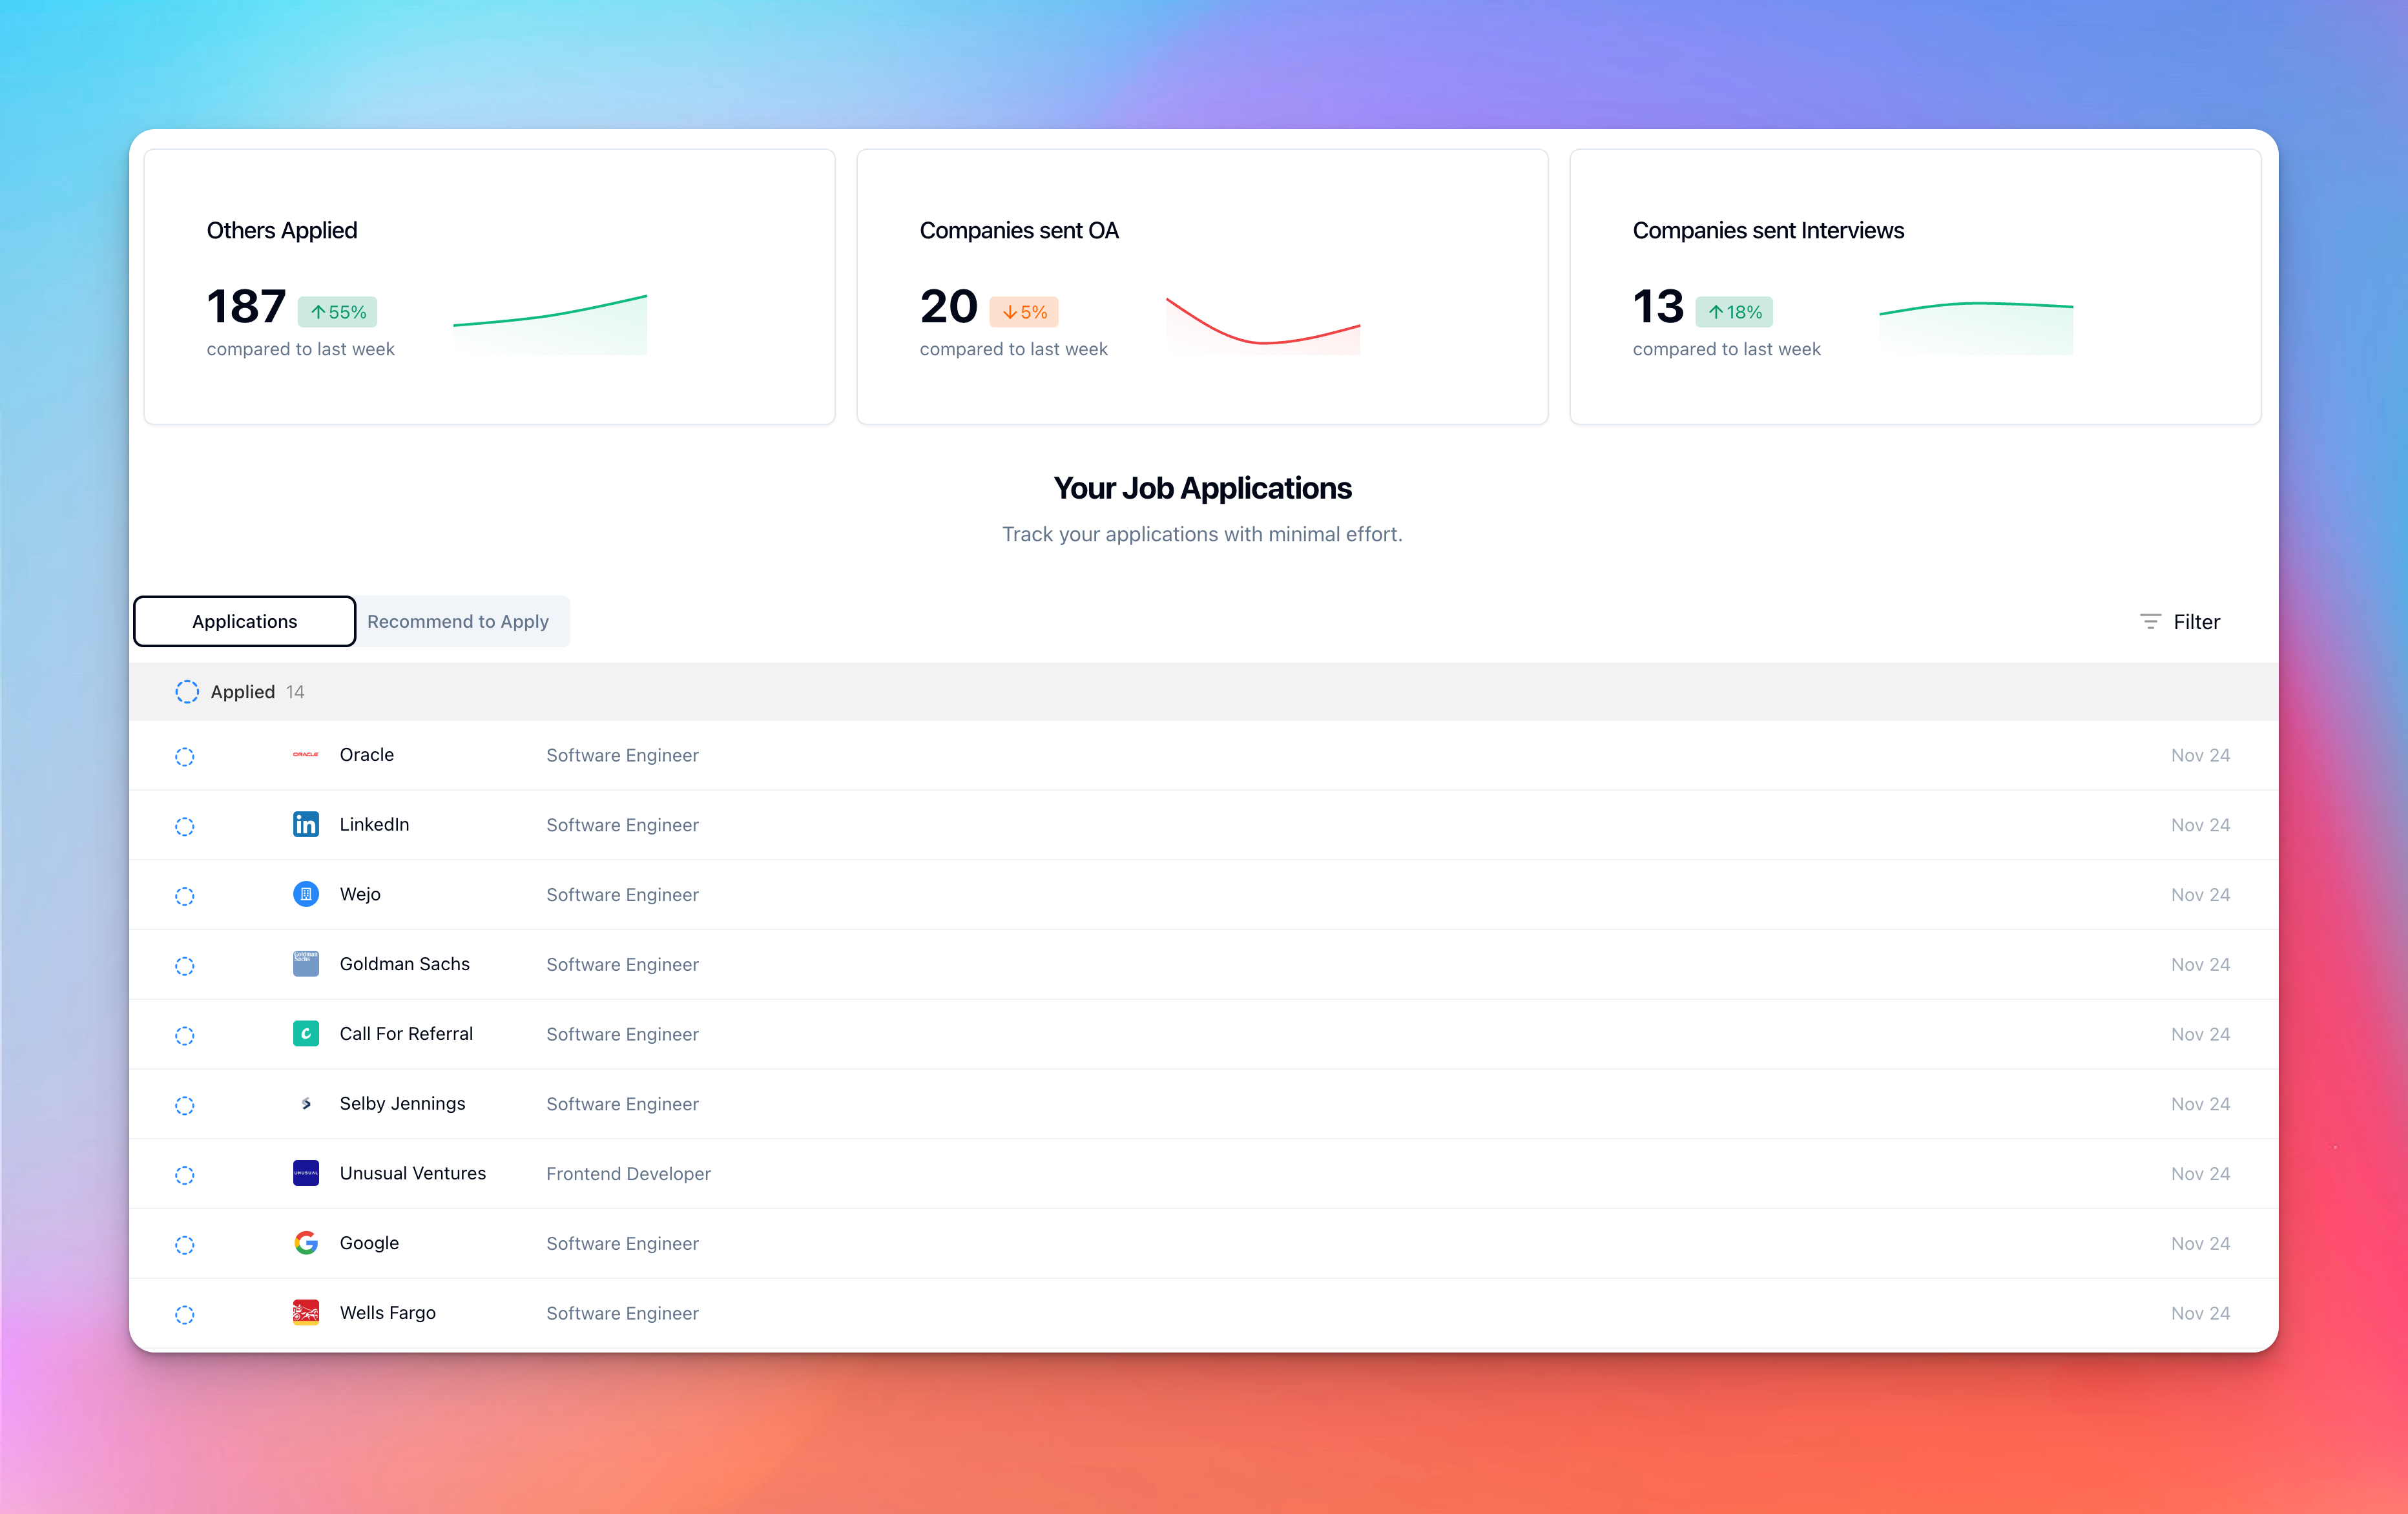Click the Wells Fargo logo icon
The image size is (2408, 1514).
click(305, 1312)
